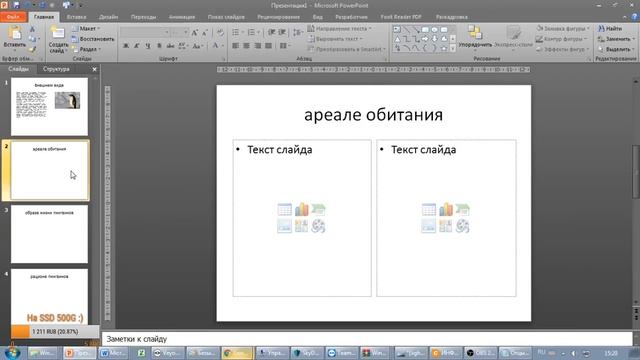The image size is (640, 360).
Task: Select the triangle shape in gallery
Action: click(x=397, y=39)
